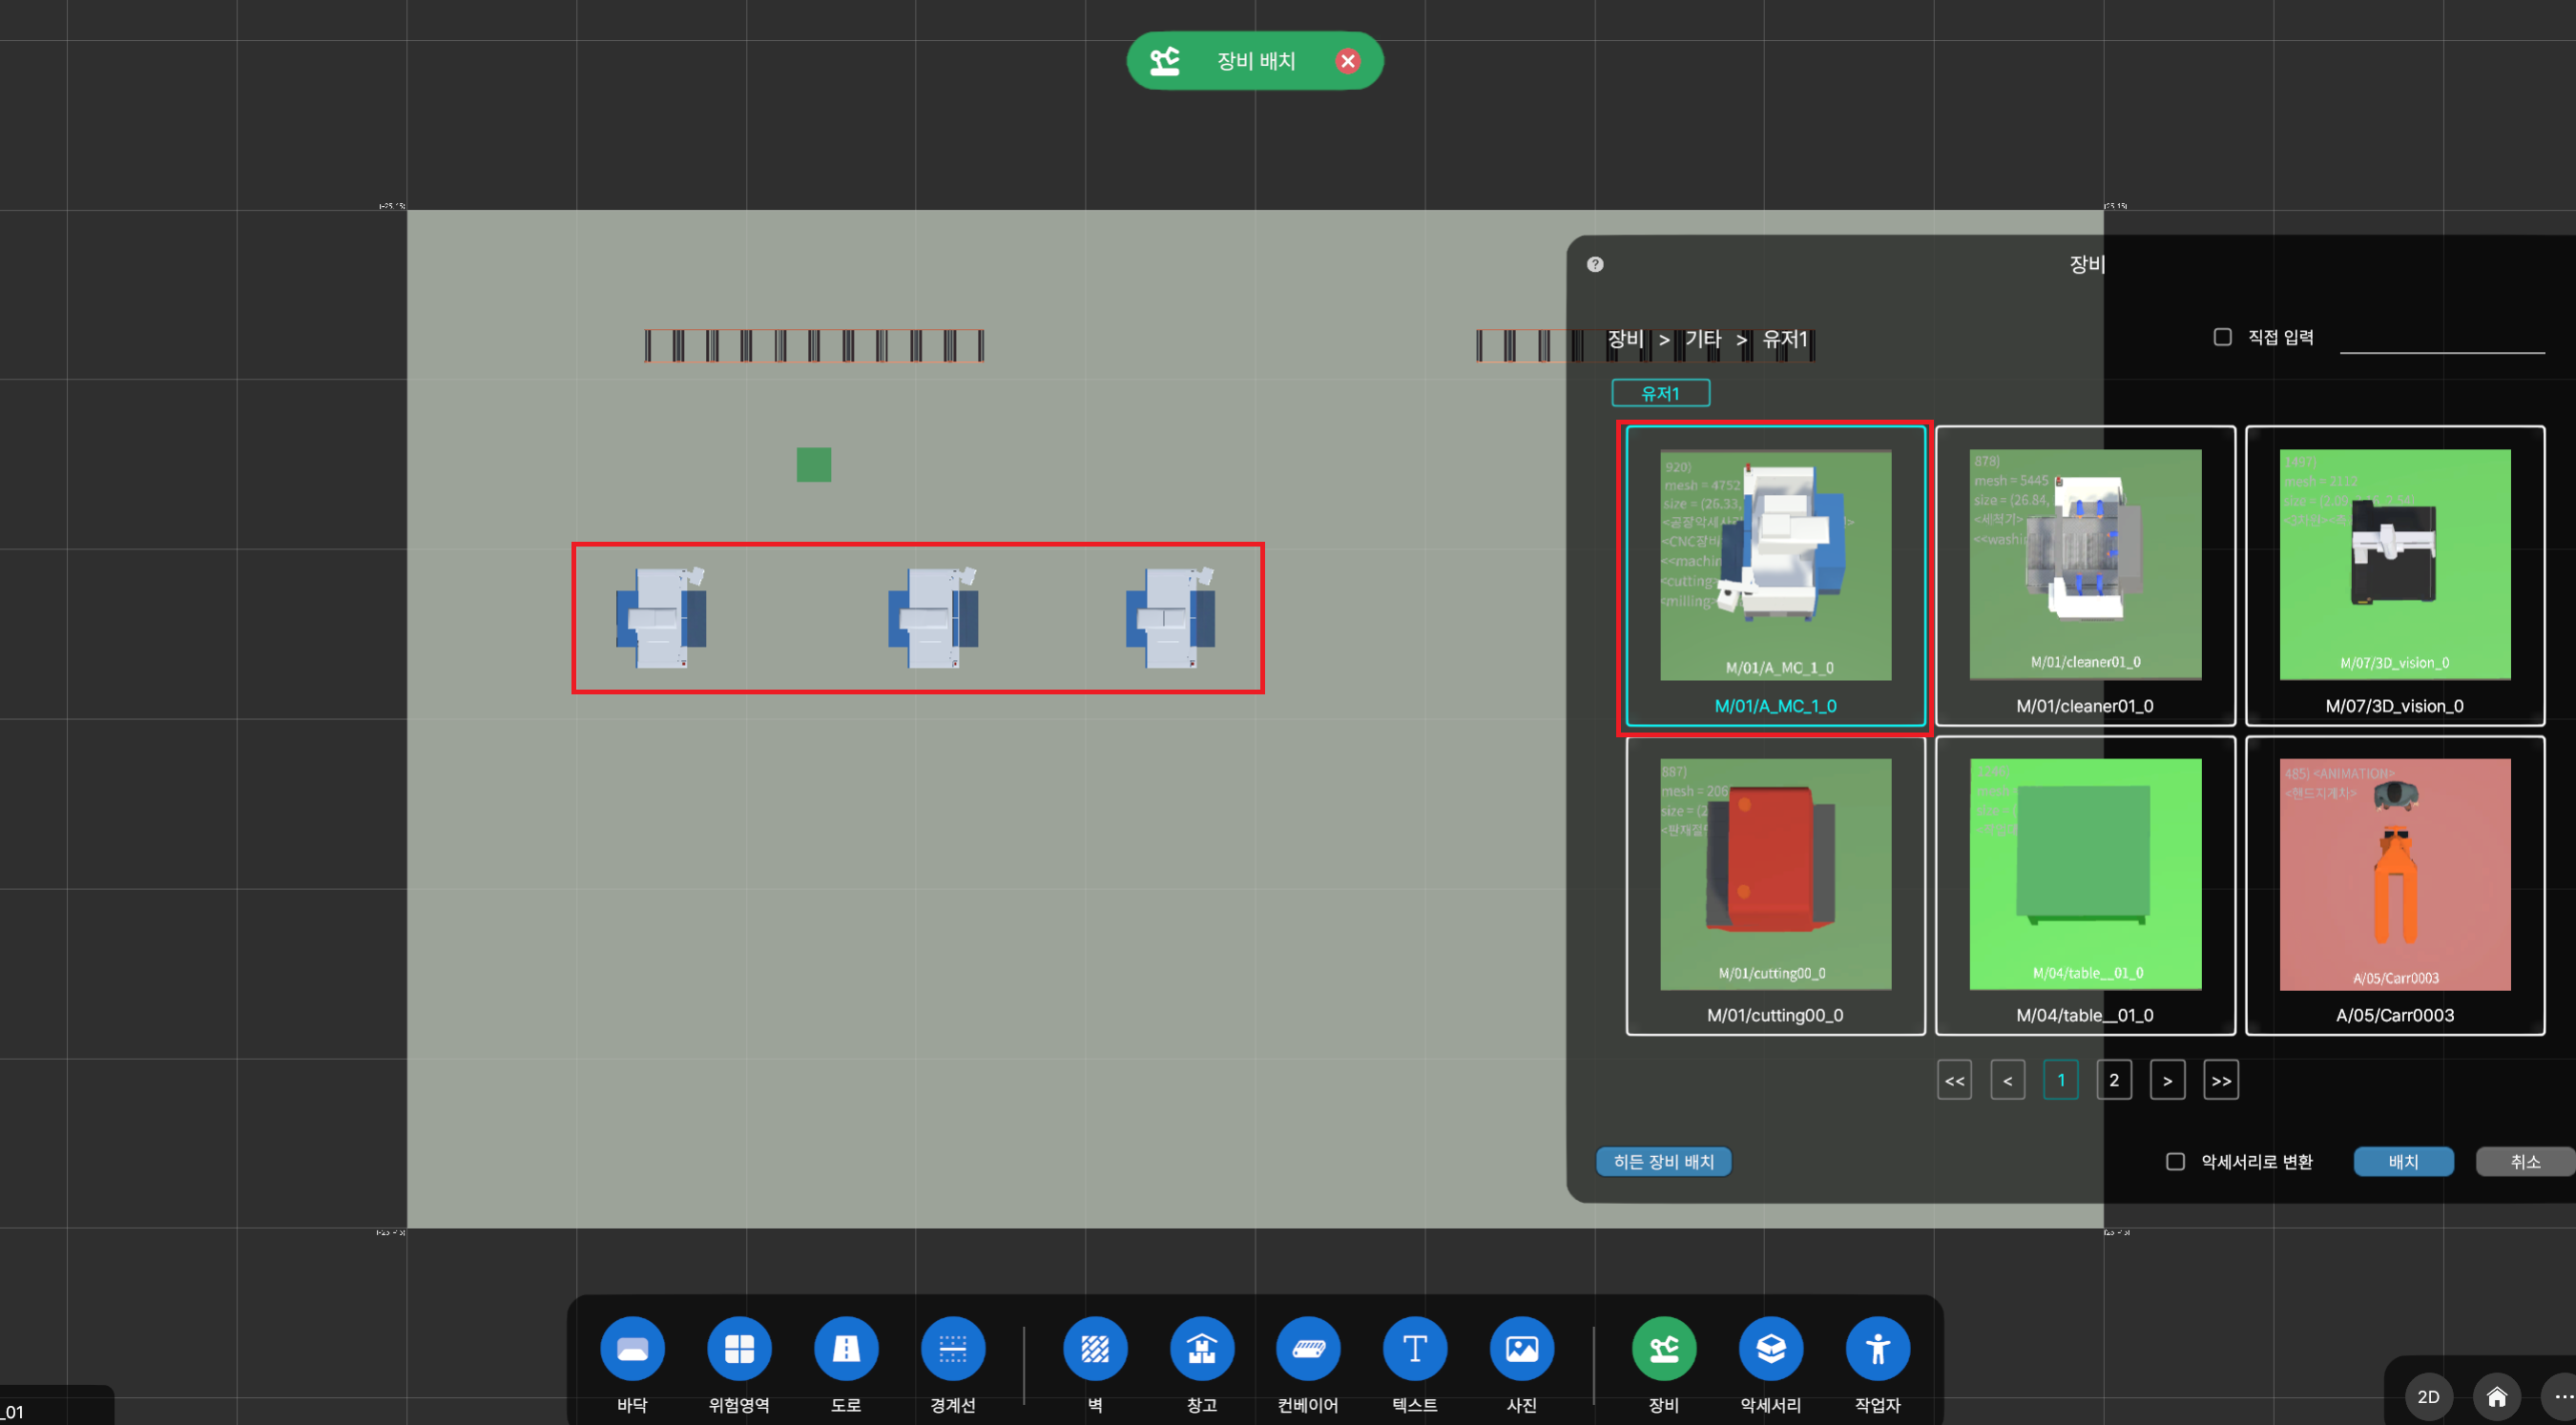Check the 악세서리로 변환 checkbox
2576x1425 pixels.
click(x=2175, y=1161)
